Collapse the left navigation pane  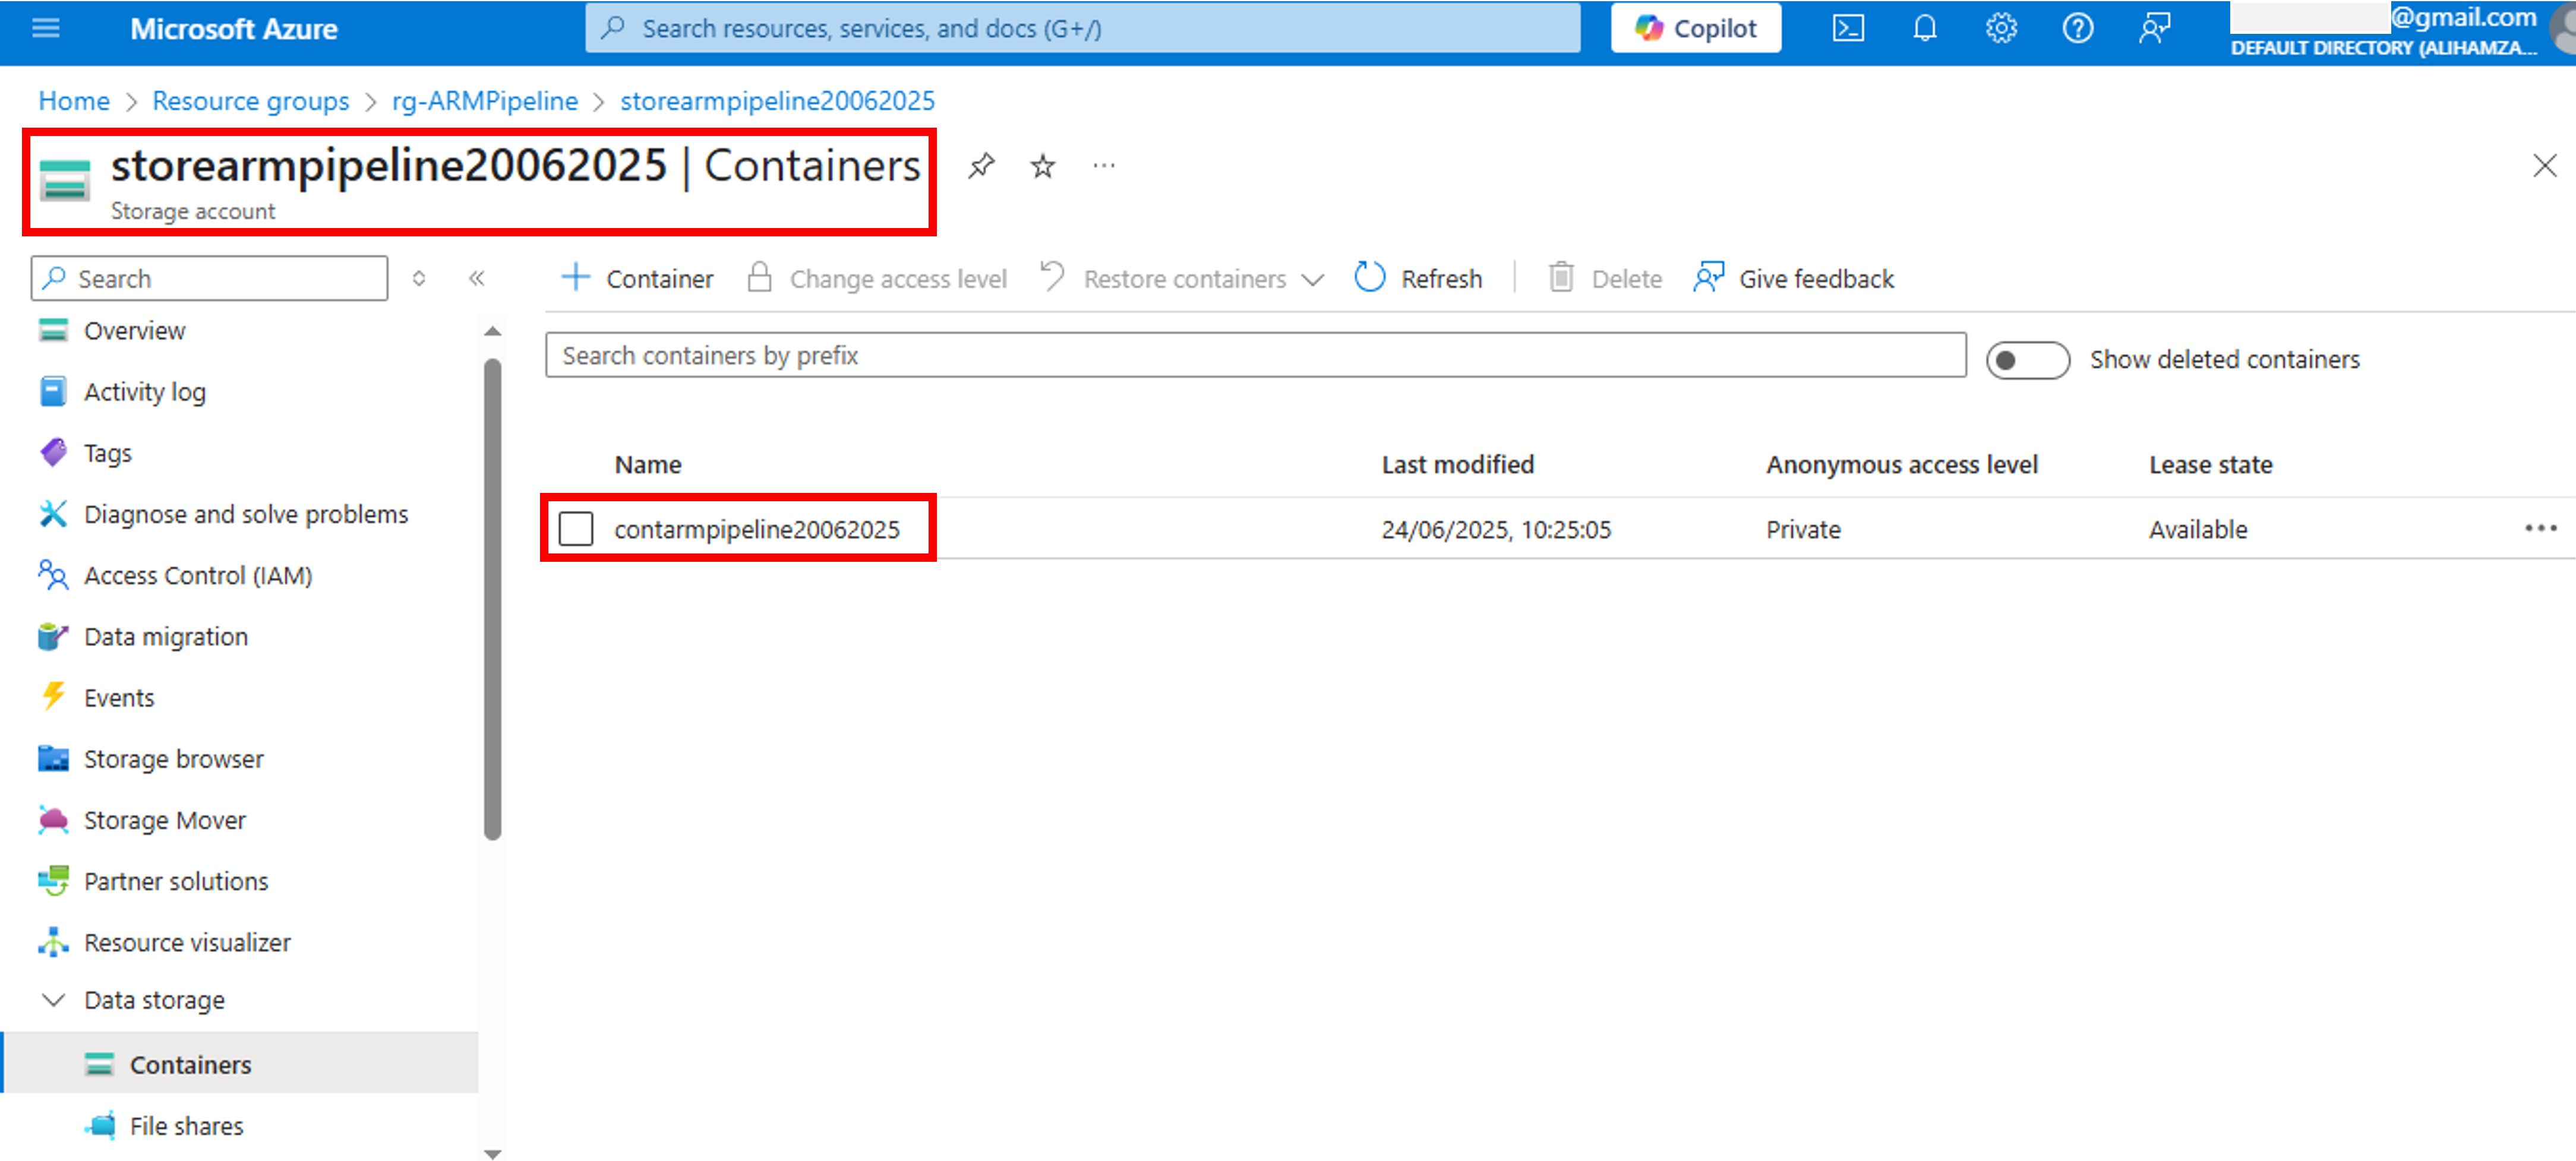[x=478, y=278]
